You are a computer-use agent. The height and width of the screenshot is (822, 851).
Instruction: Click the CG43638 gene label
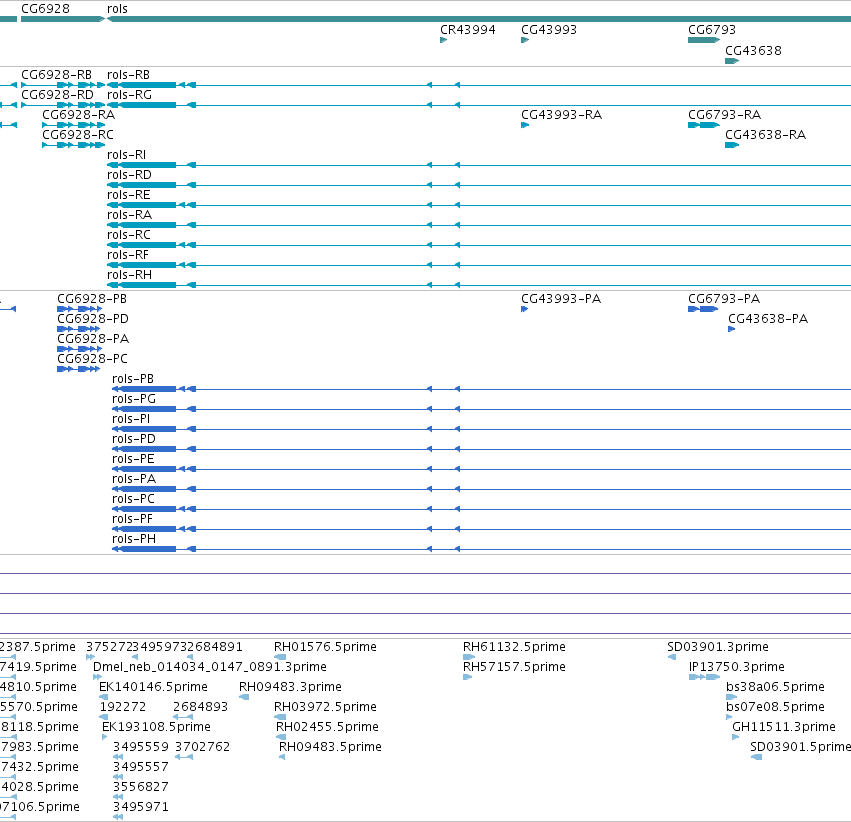pyautogui.click(x=753, y=51)
